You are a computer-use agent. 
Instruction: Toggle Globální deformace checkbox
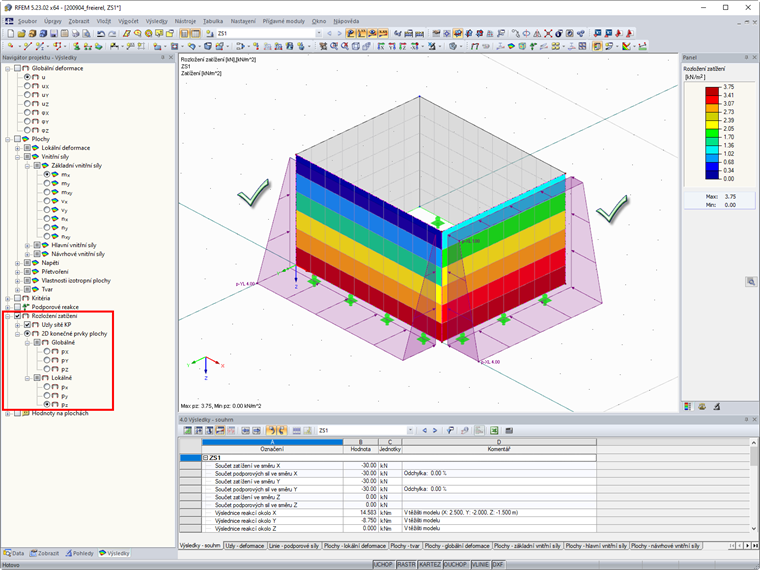point(17,68)
